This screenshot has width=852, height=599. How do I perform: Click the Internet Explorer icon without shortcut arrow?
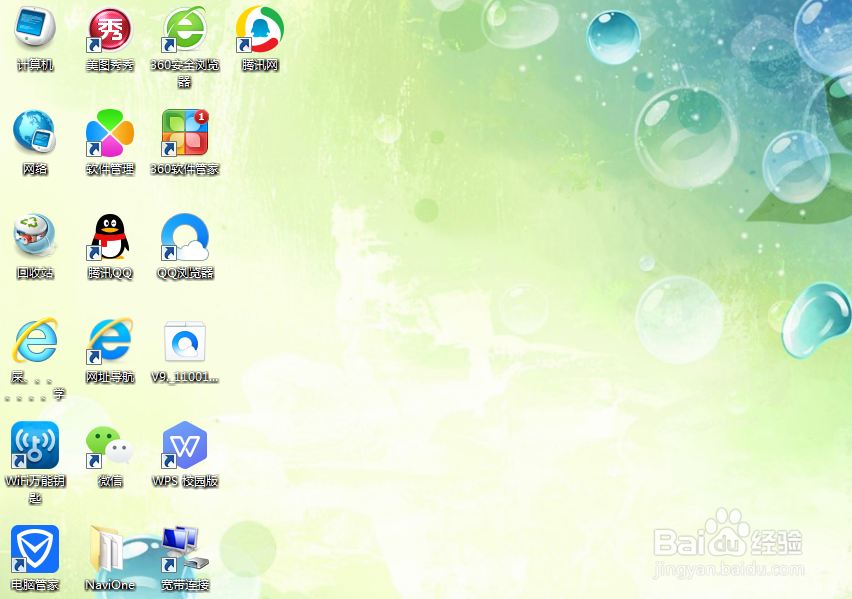click(x=35, y=340)
